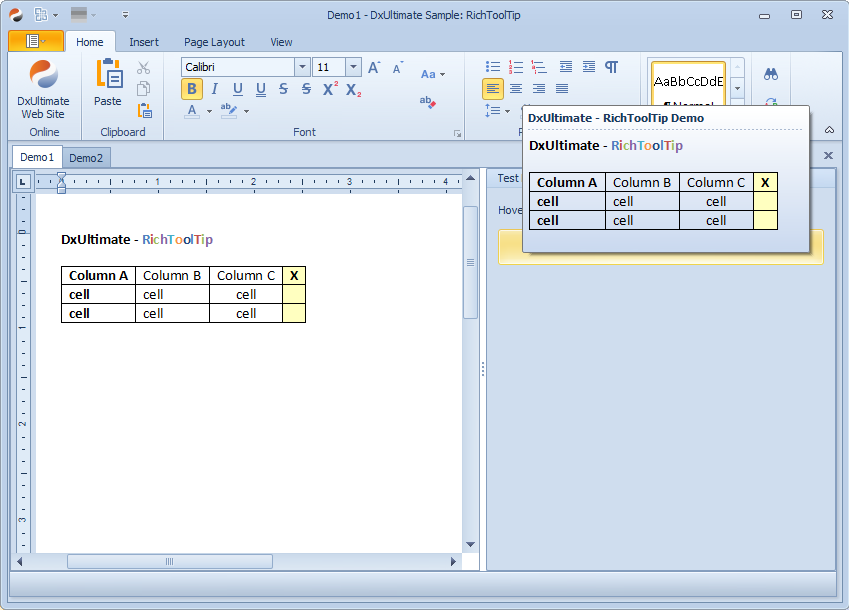
Task: Open the Calibri font name dropdown
Action: coord(302,67)
